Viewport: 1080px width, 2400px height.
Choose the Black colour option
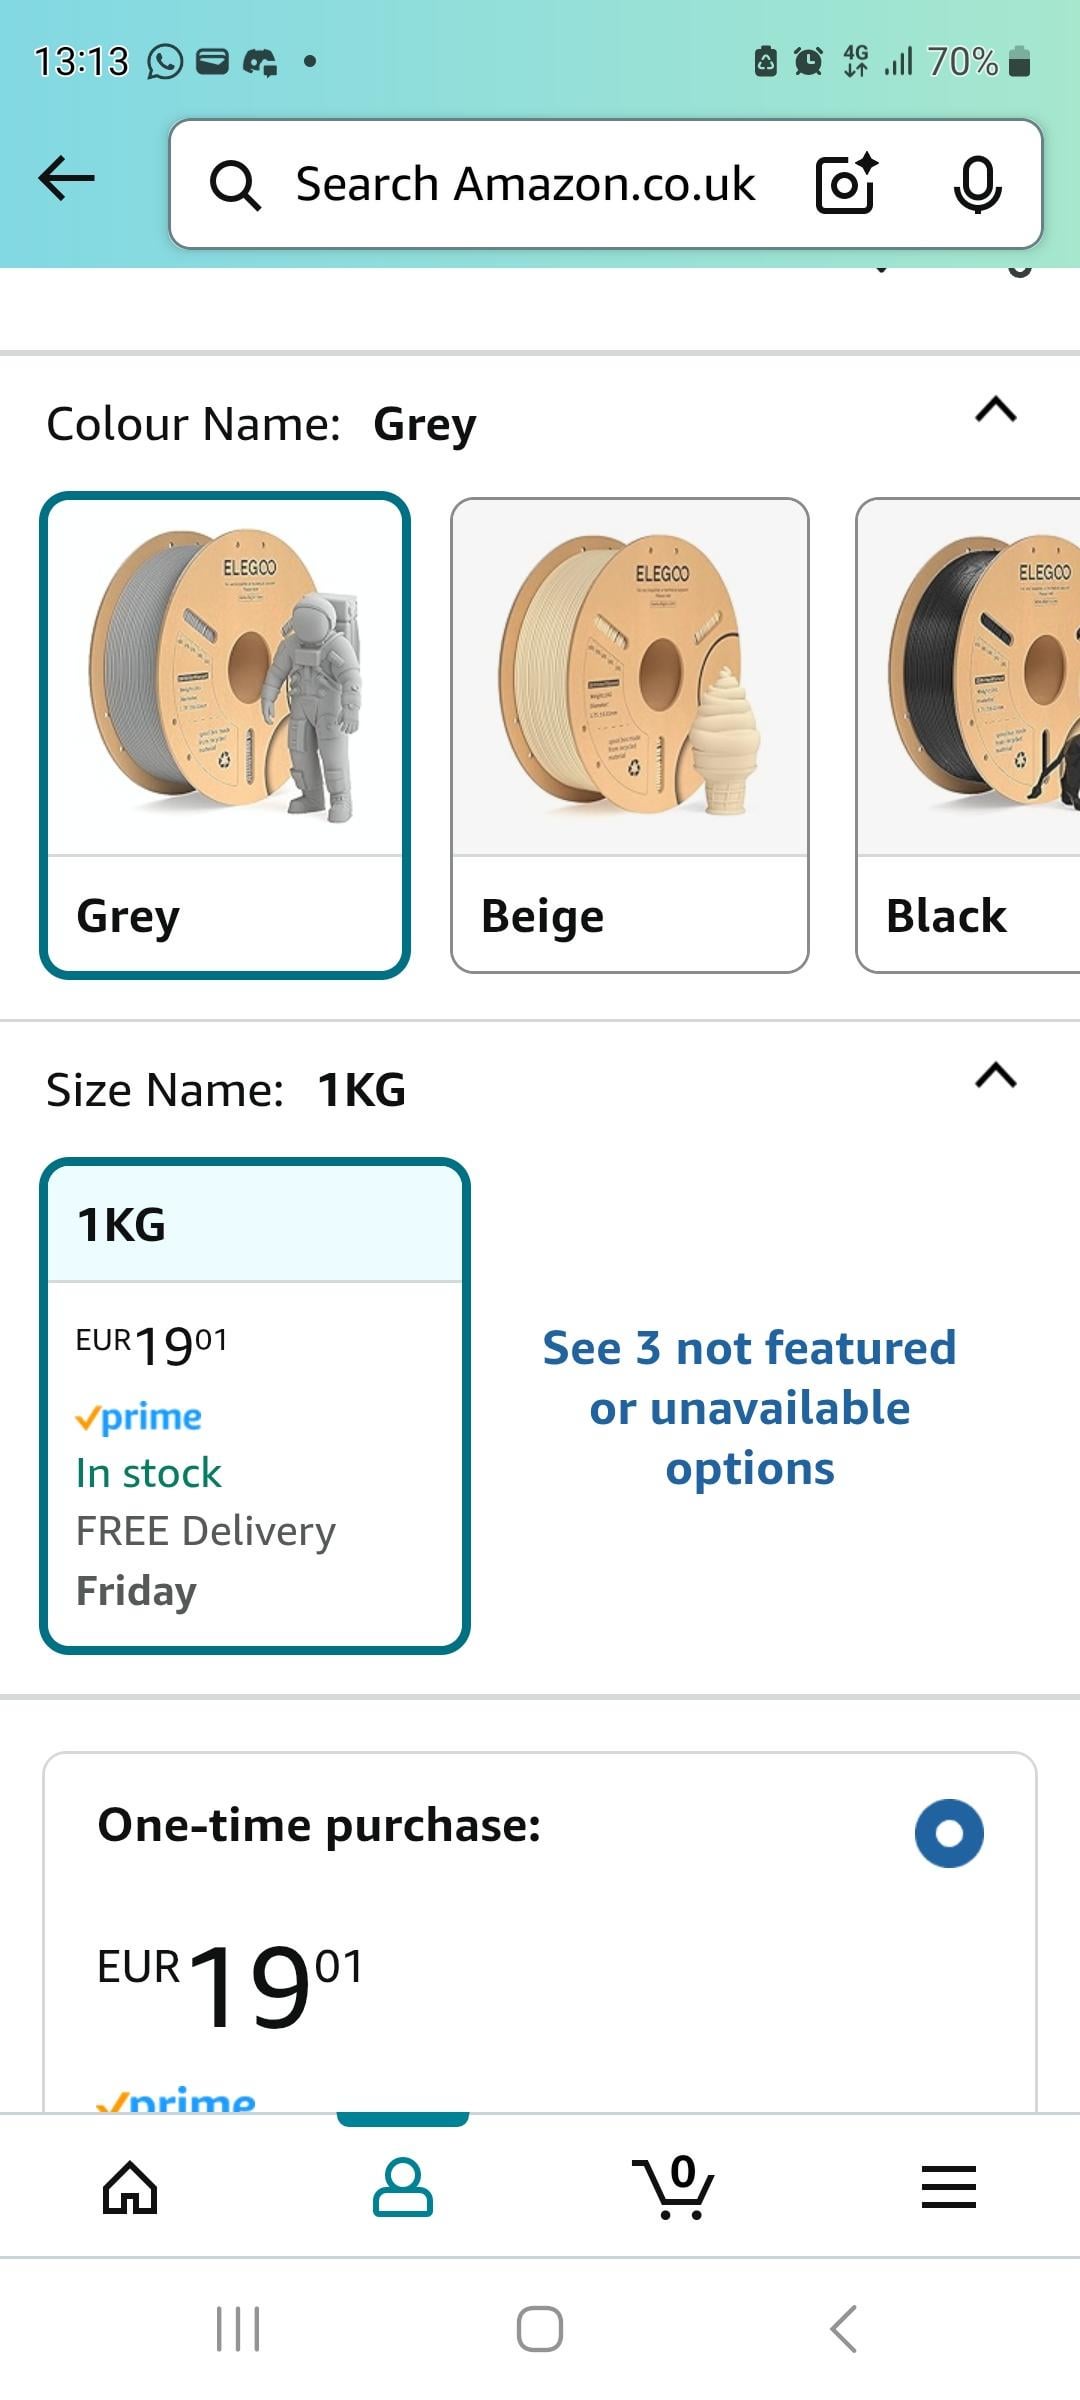pyautogui.click(x=968, y=735)
